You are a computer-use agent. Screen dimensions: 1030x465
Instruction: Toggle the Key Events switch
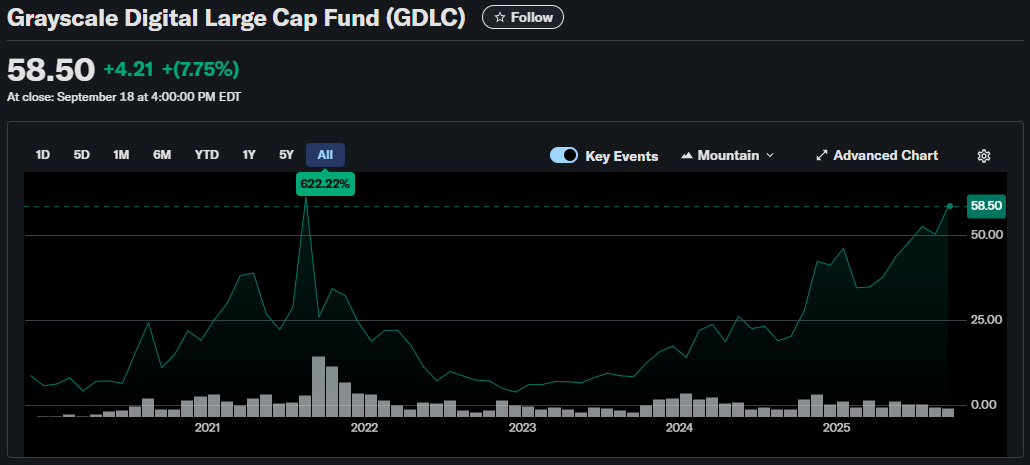[x=564, y=156]
